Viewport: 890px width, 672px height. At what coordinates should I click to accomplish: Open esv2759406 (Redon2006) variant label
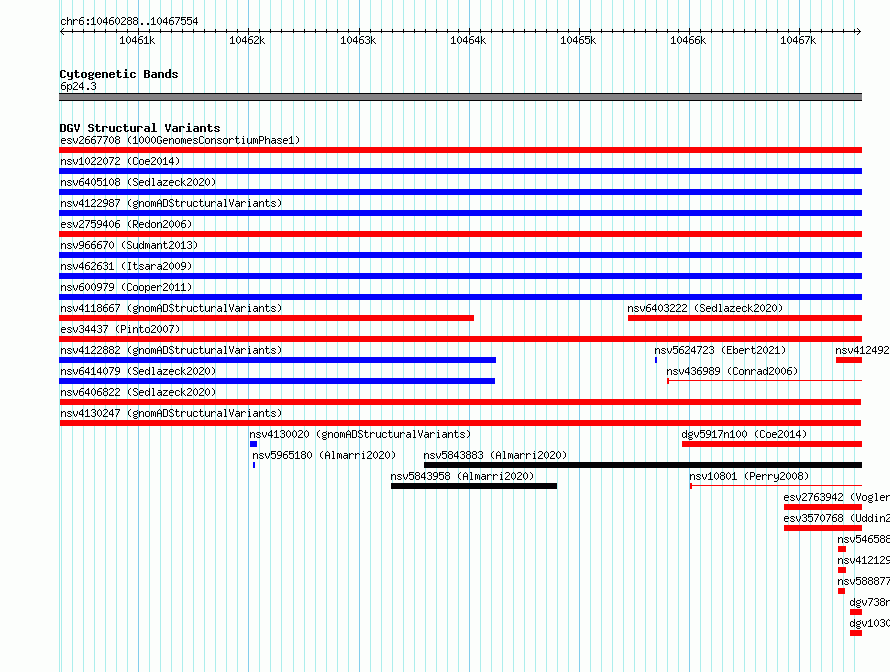126,224
